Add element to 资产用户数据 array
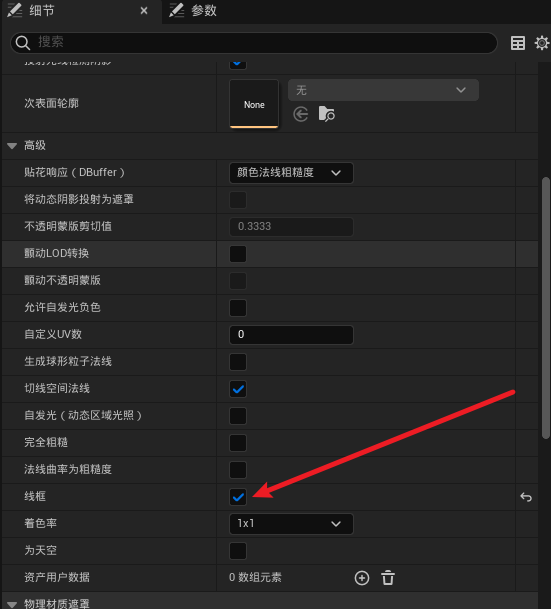Image resolution: width=551 pixels, height=609 pixels. (x=362, y=578)
